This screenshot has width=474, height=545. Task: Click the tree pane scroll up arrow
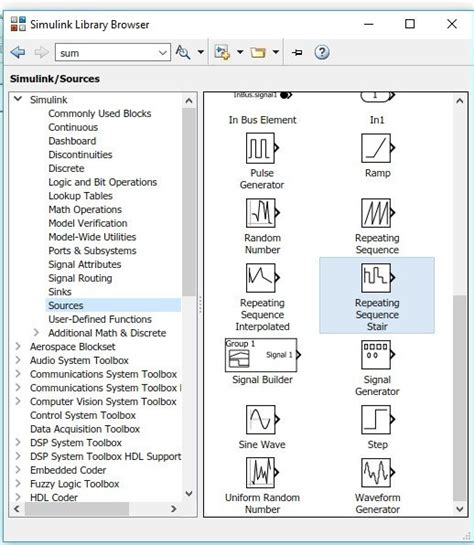coord(189,101)
